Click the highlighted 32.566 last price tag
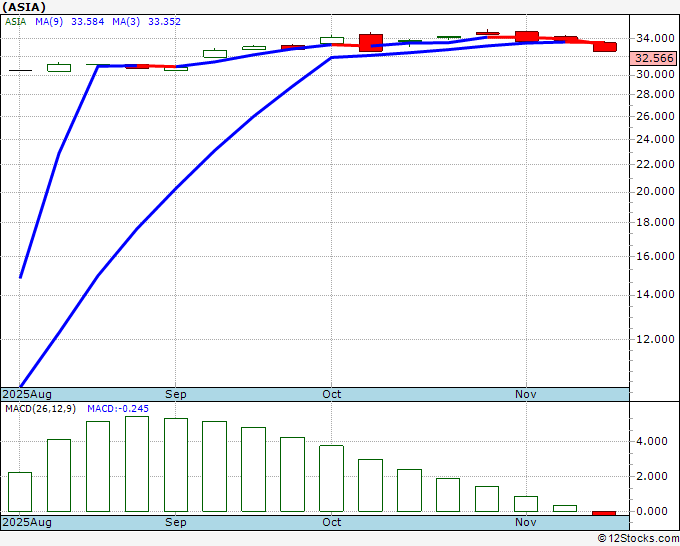This screenshot has width=680, height=546. (x=654, y=58)
